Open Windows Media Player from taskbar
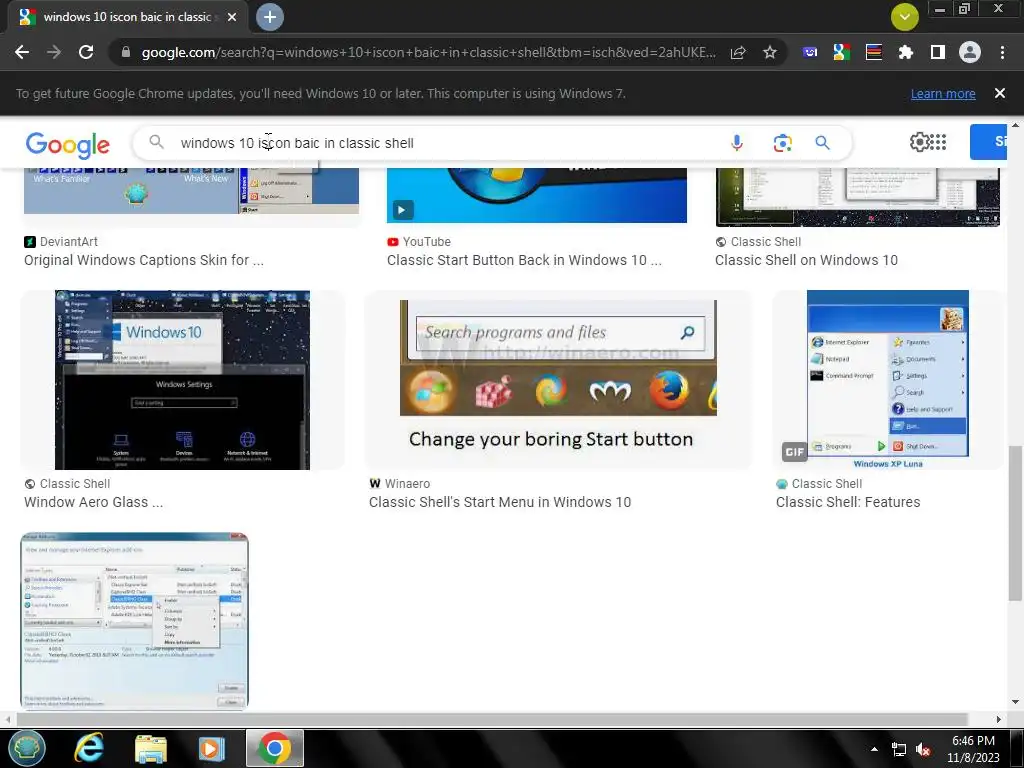Screen dimensions: 1024x768 [x=211, y=749]
